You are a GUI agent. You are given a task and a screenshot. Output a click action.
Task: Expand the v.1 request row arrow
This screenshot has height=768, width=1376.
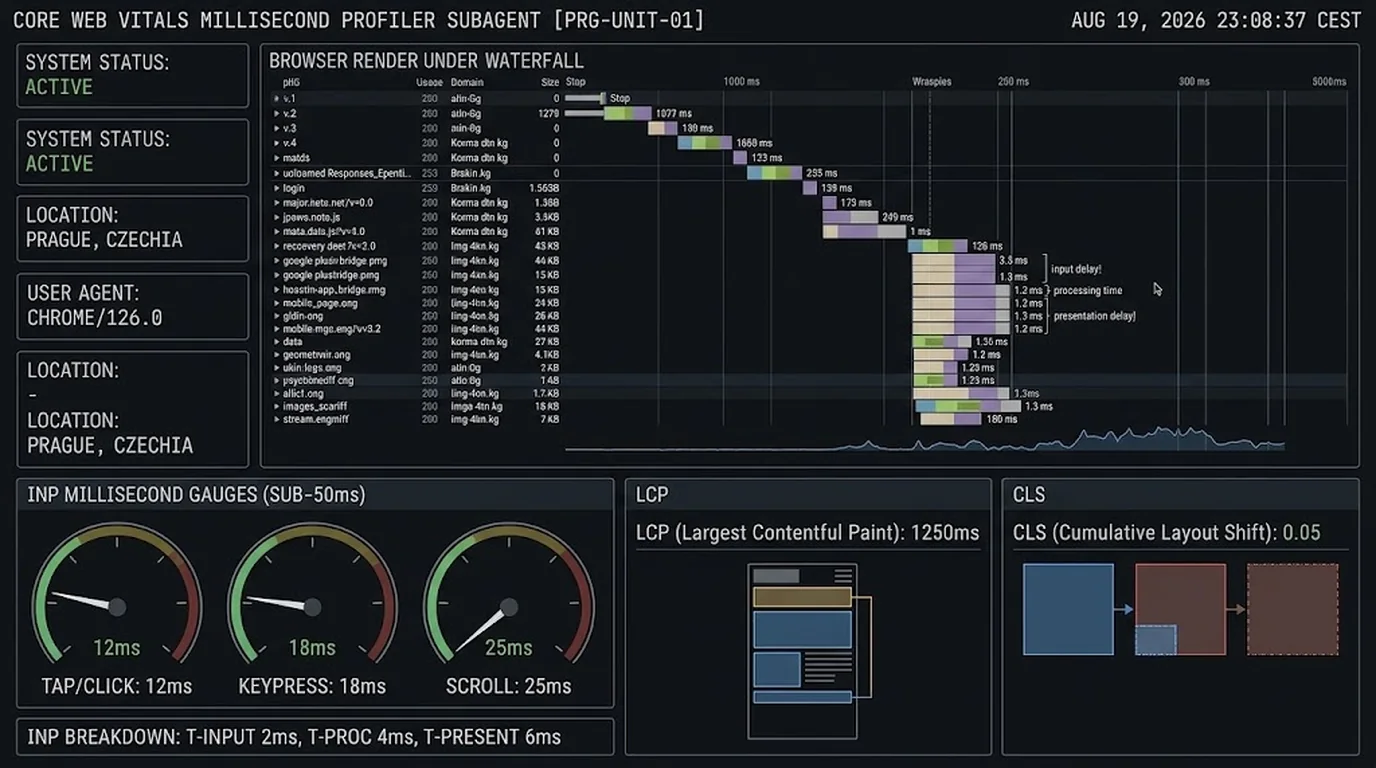(276, 99)
